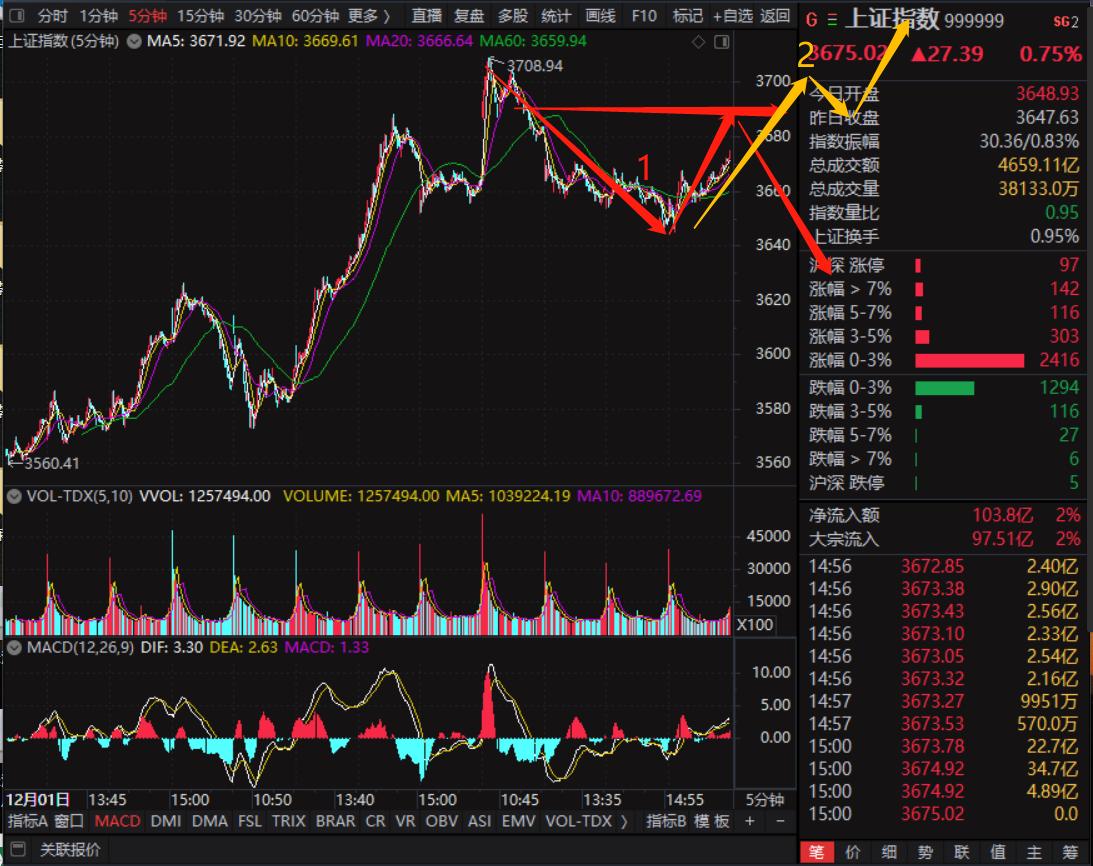Viewport: 1093px width, 866px height.
Task: Click the 返回 back button
Action: [775, 15]
